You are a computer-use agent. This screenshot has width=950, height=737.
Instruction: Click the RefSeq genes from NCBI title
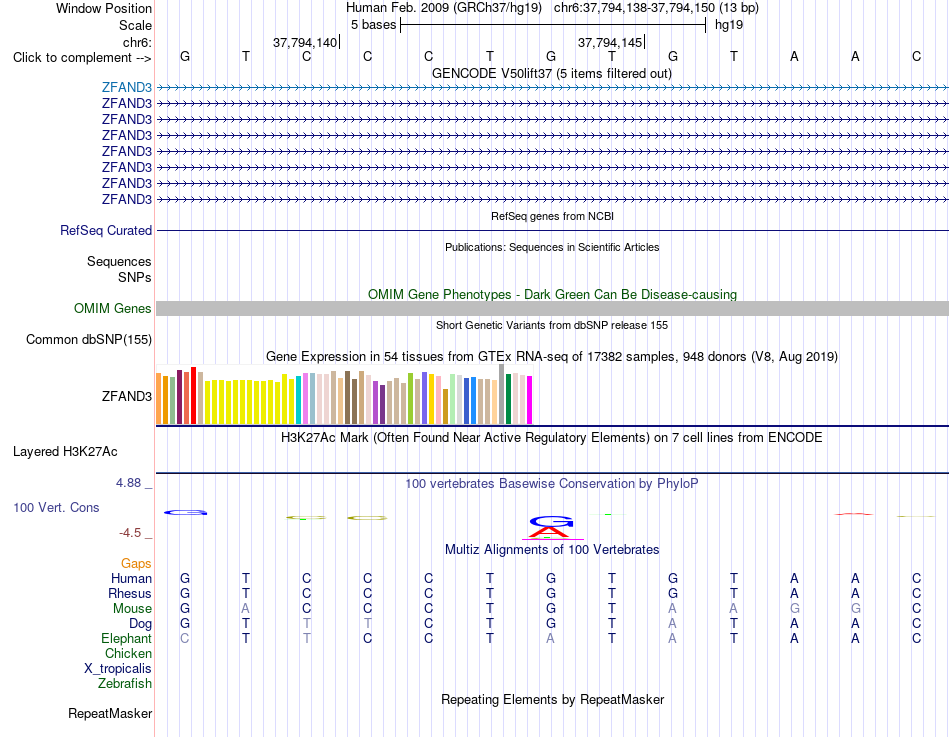[x=552, y=216]
